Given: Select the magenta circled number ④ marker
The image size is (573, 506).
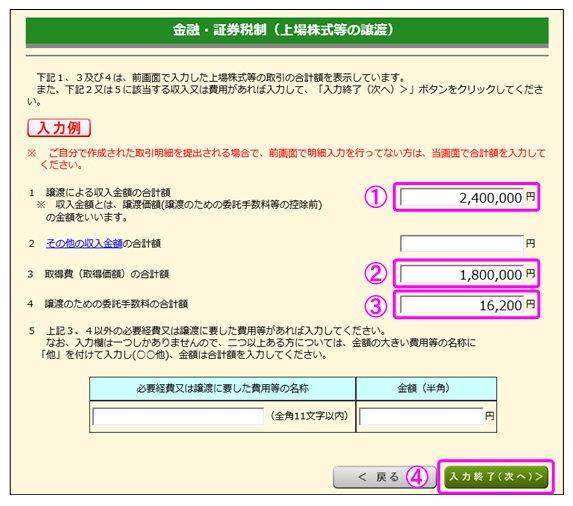Looking at the screenshot, I should (x=417, y=477).
